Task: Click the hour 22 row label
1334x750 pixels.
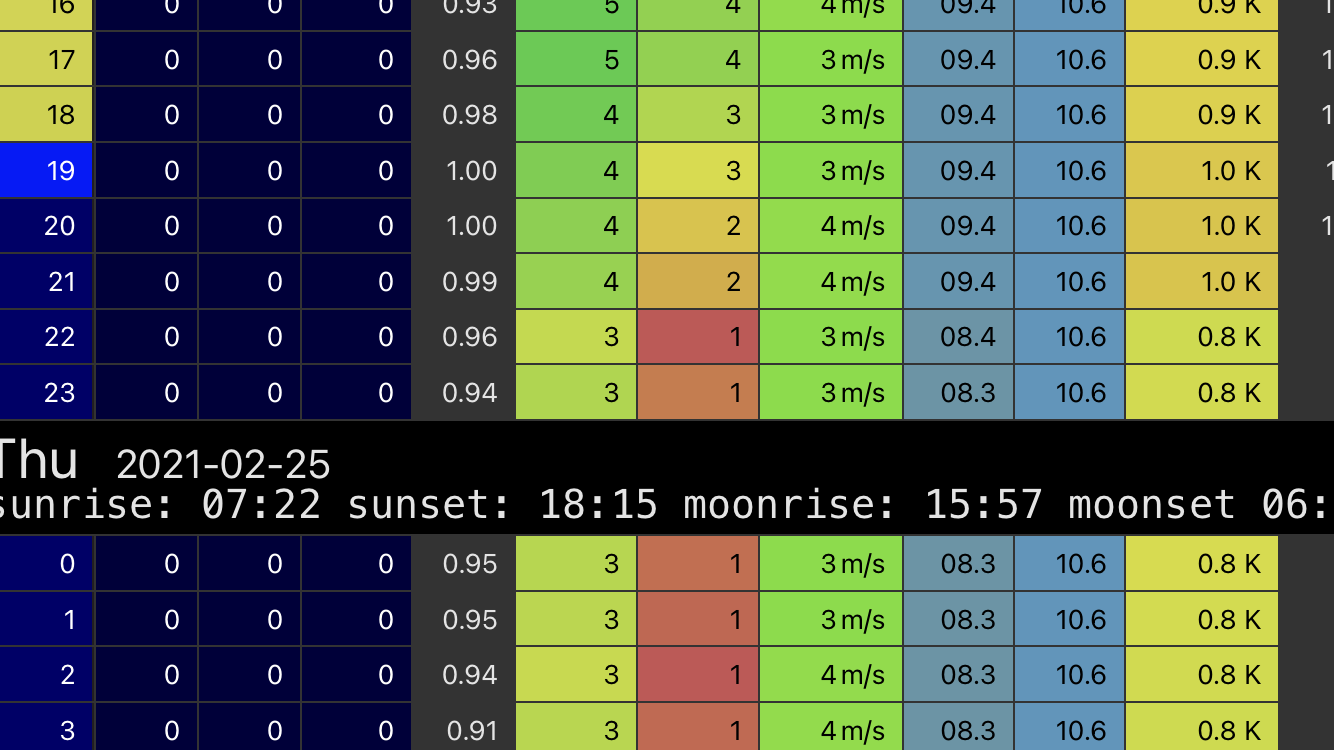Action: click(x=47, y=337)
